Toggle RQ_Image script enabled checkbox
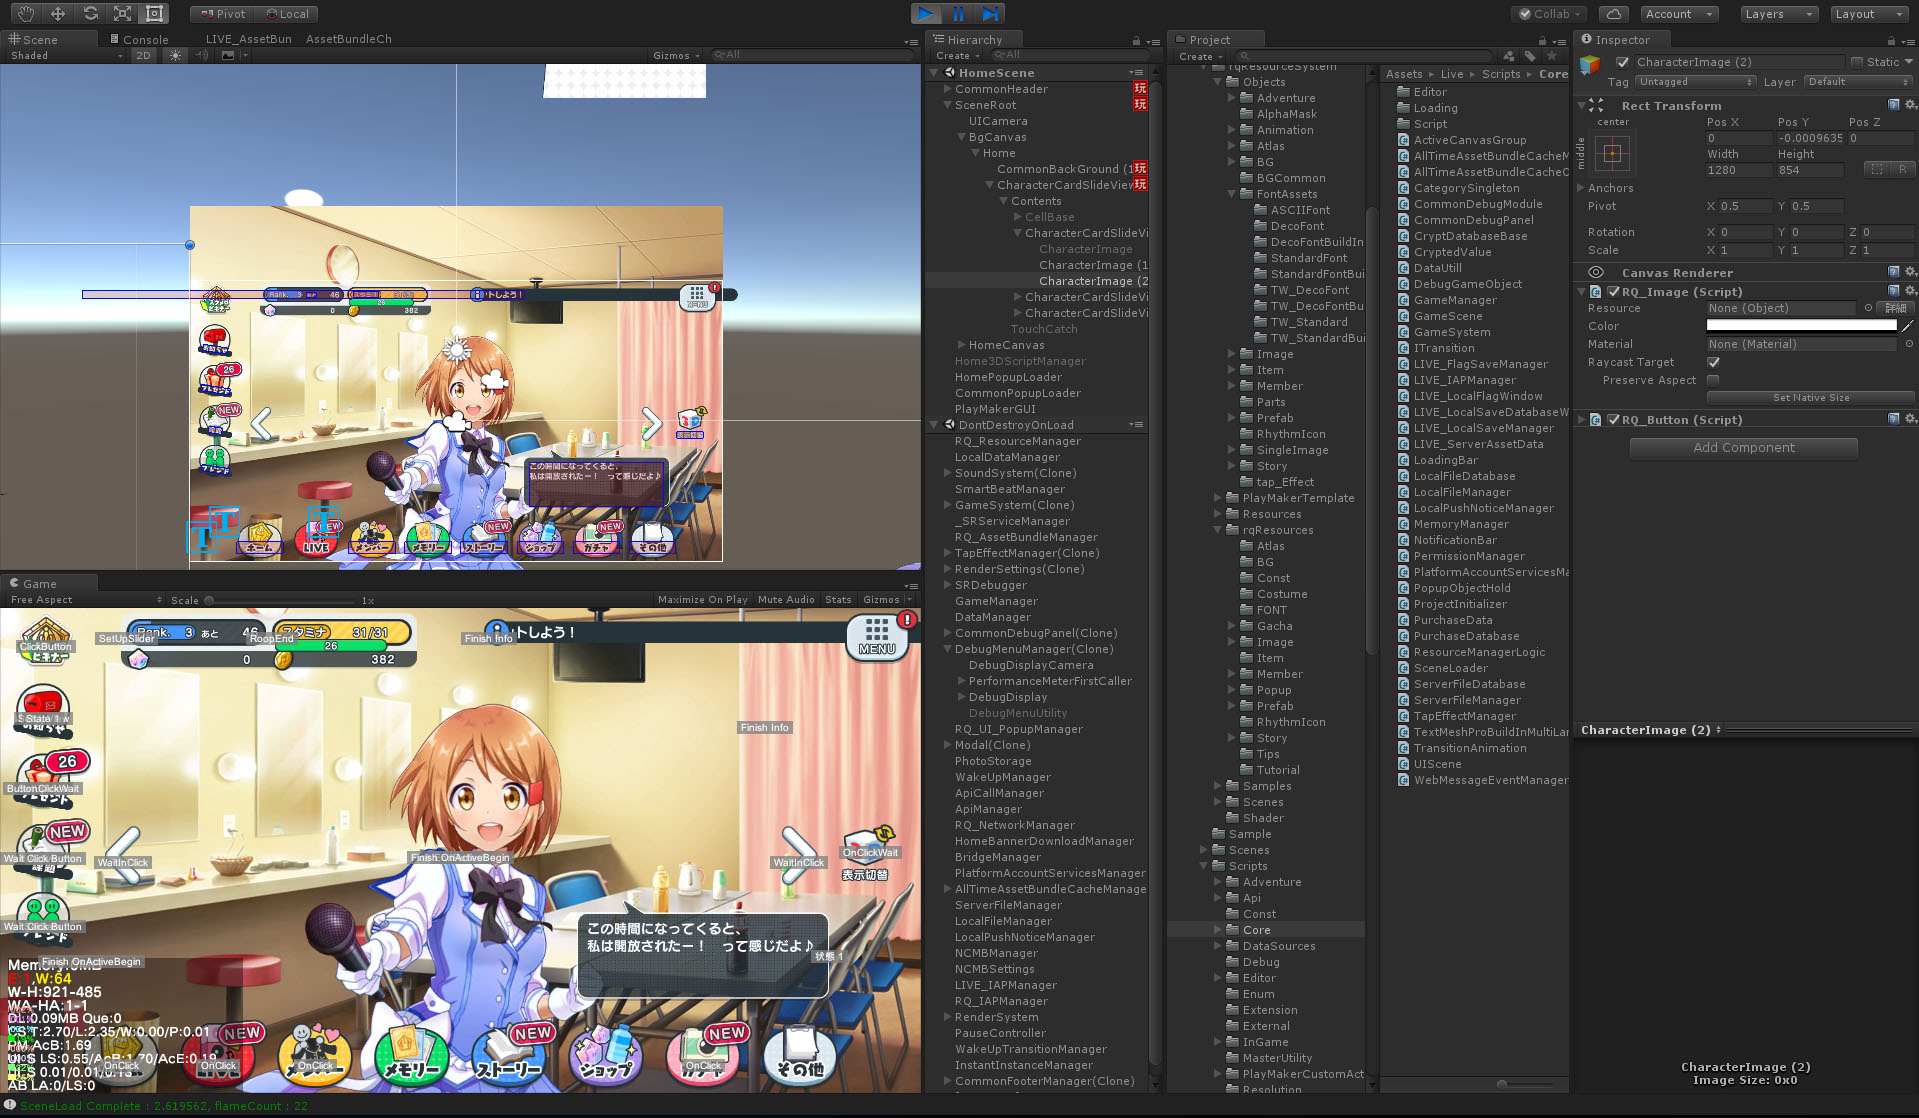 click(1613, 292)
